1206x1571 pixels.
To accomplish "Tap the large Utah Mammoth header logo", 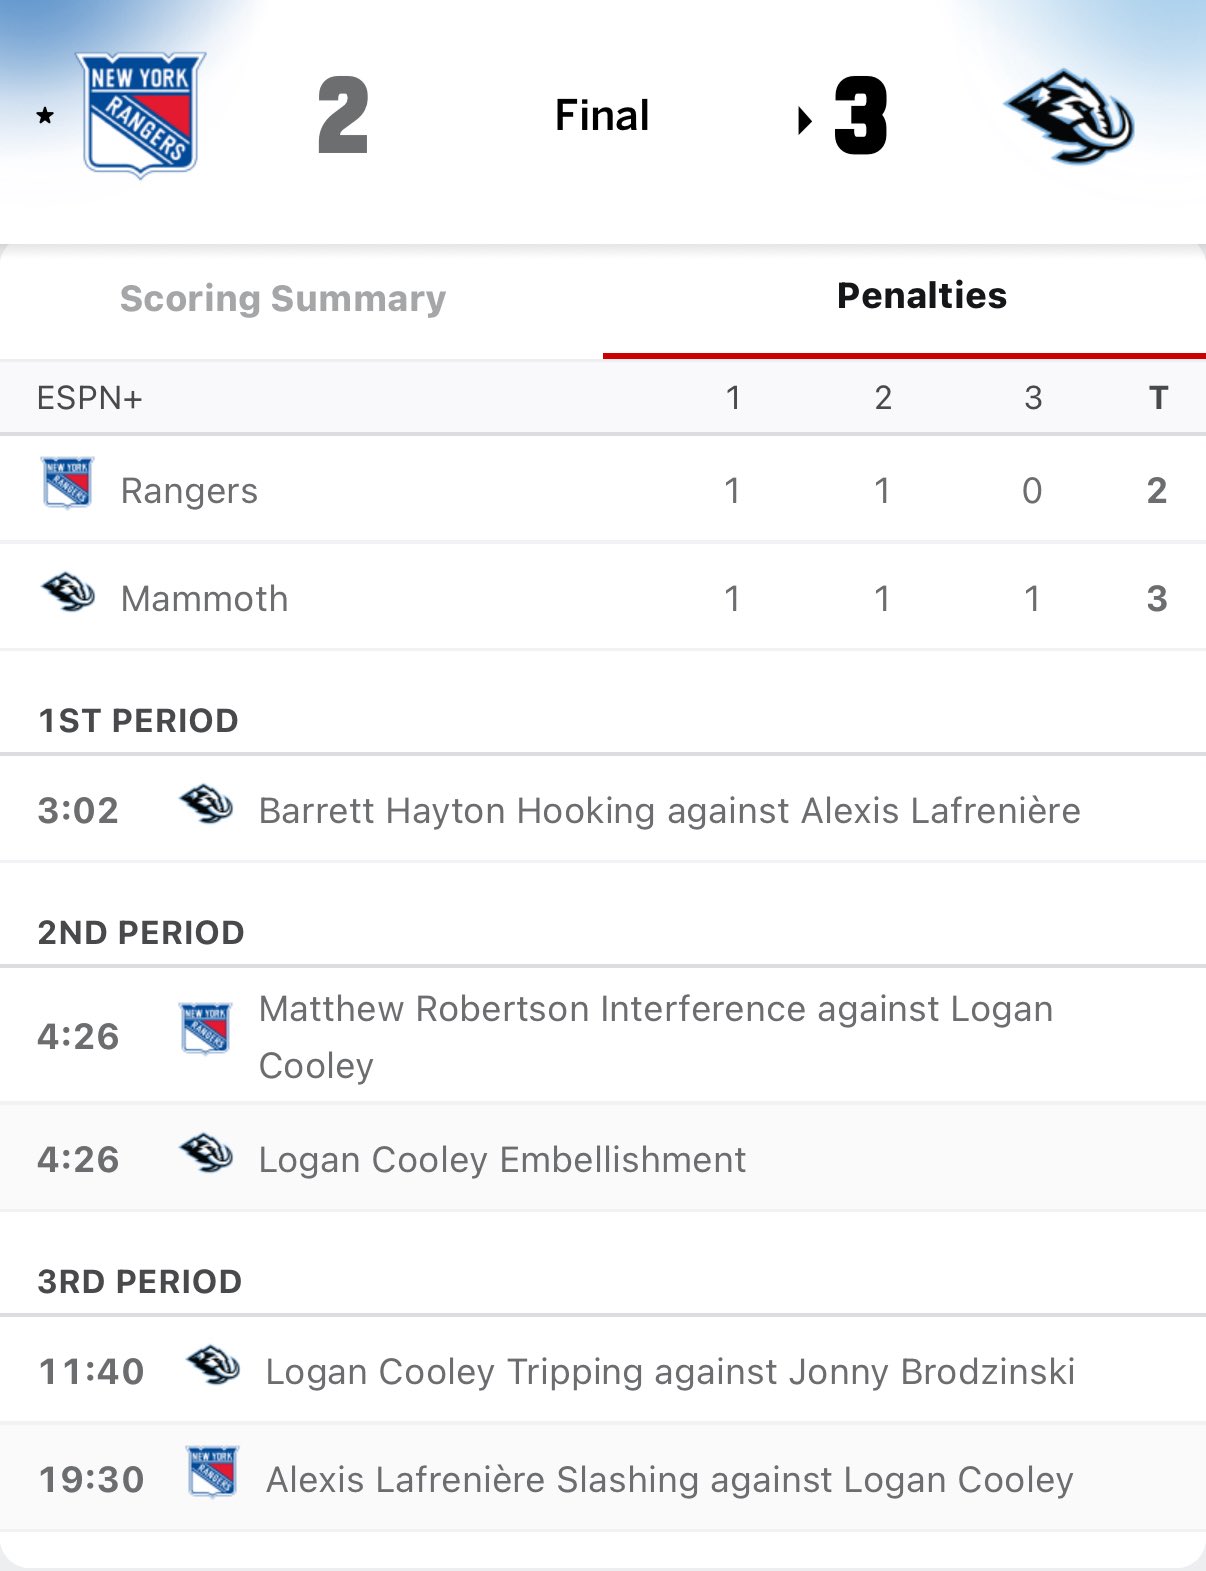I will 1069,116.
